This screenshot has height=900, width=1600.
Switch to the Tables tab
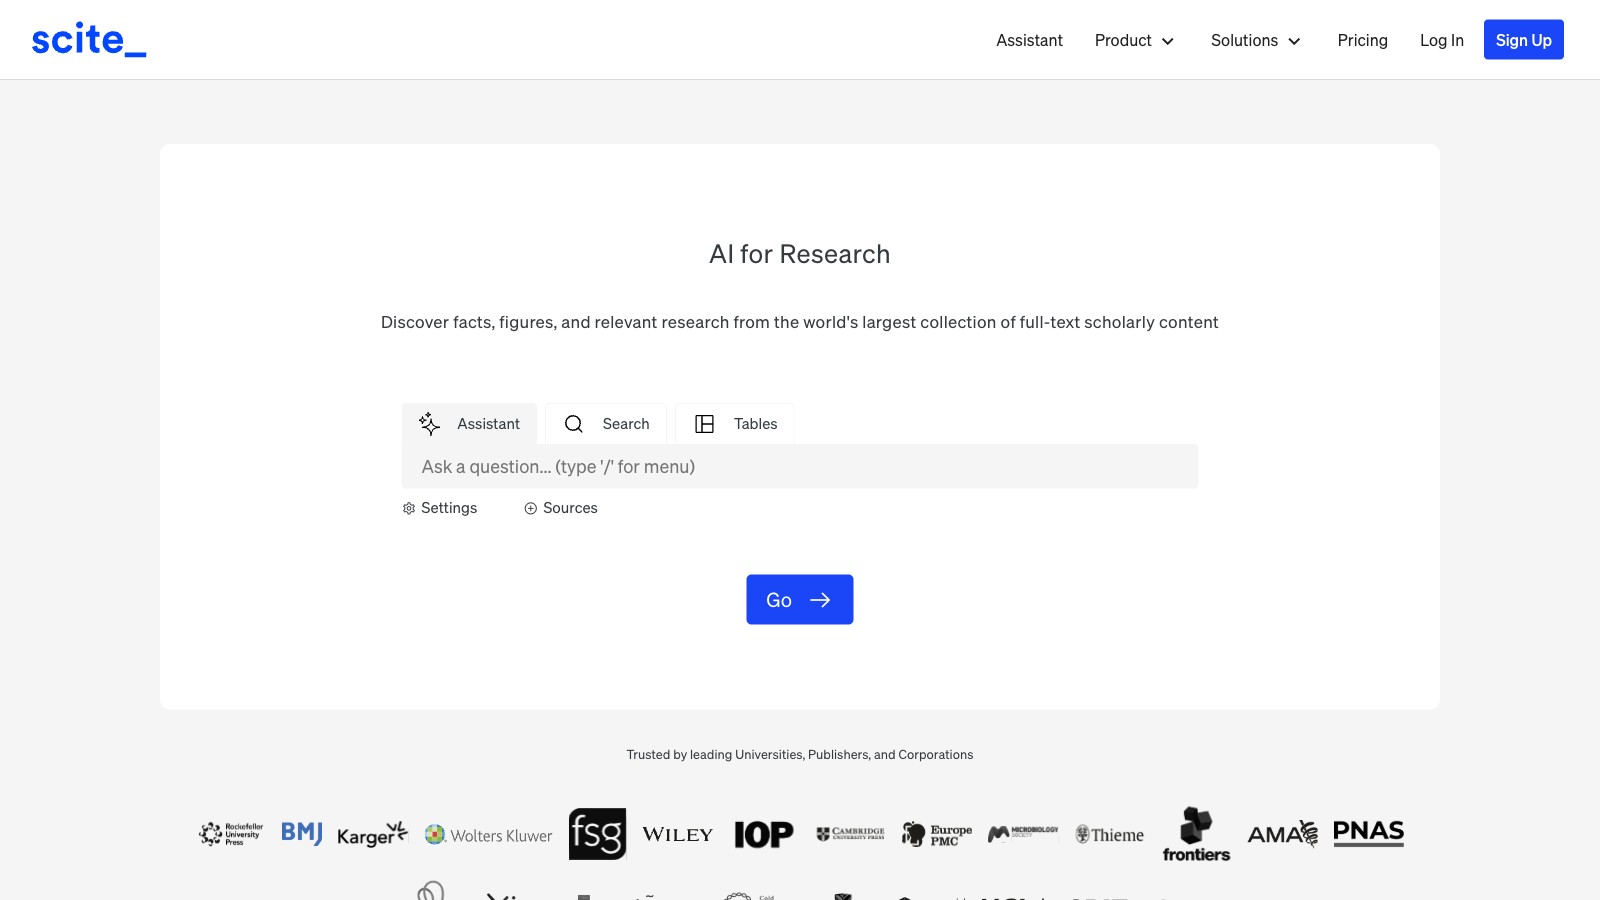click(736, 424)
